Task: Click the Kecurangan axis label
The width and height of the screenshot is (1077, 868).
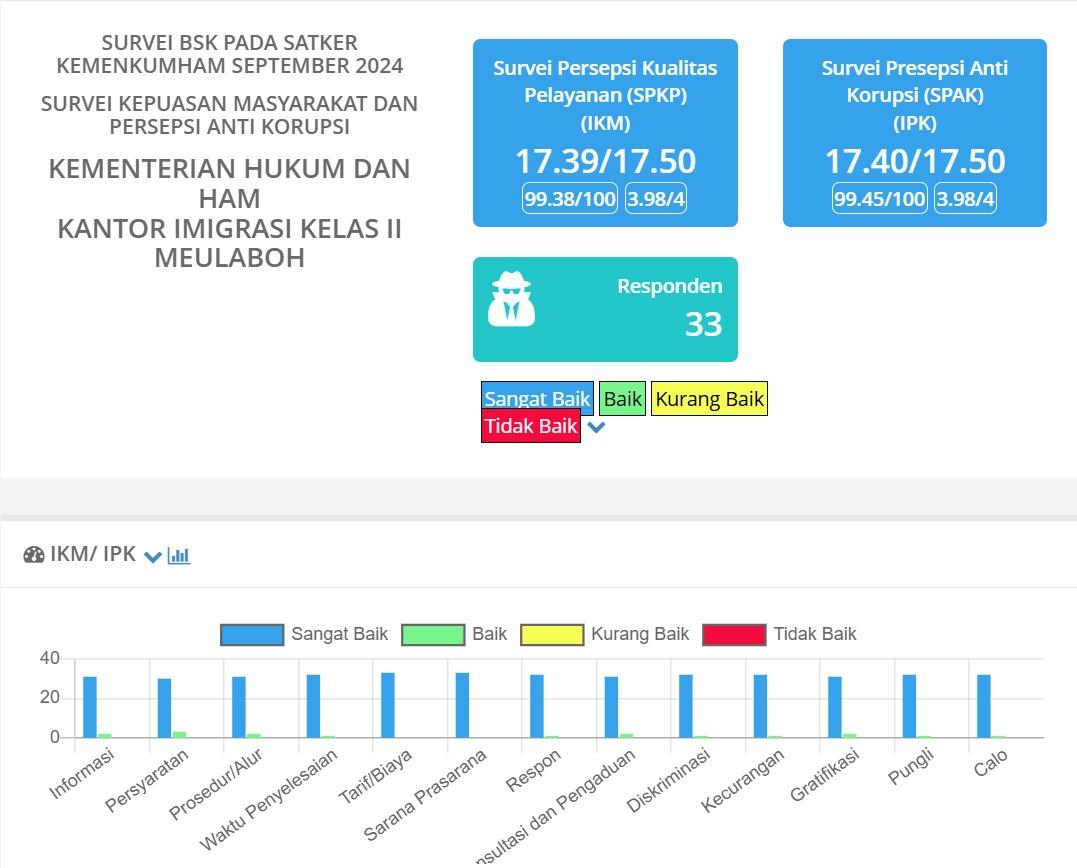Action: click(742, 780)
